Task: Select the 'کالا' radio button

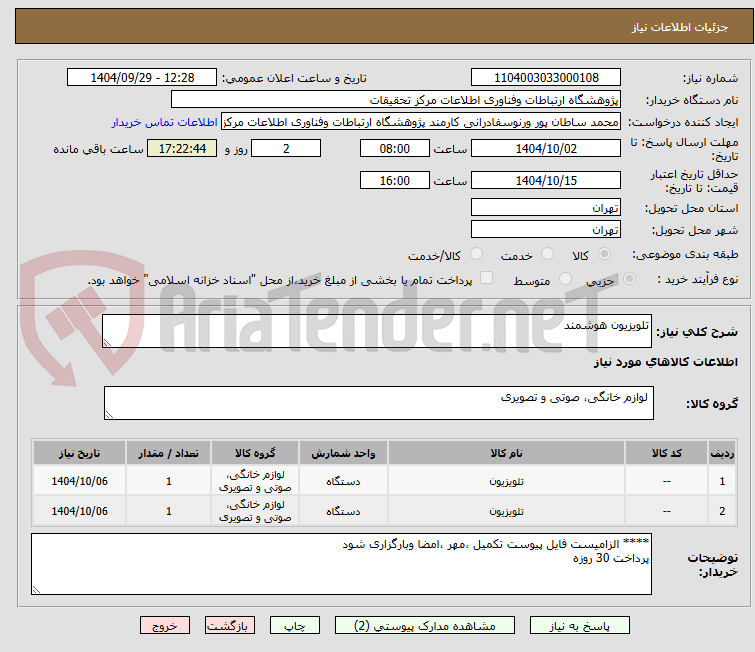Action: (x=604, y=254)
